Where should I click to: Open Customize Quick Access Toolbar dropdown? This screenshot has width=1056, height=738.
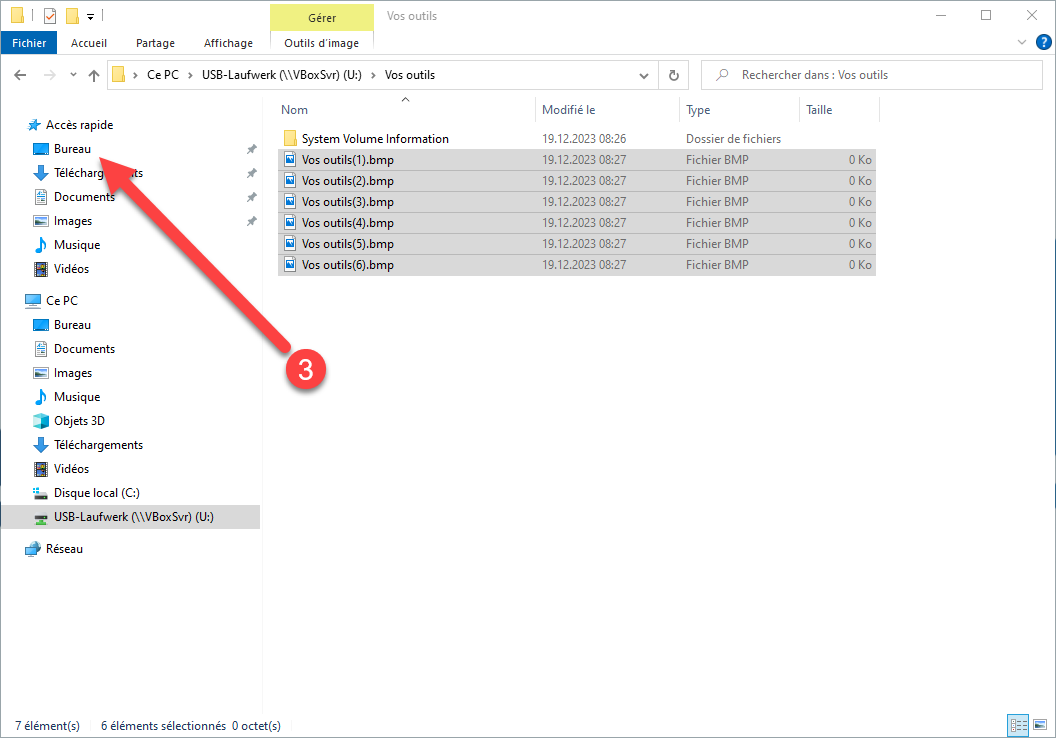(90, 16)
